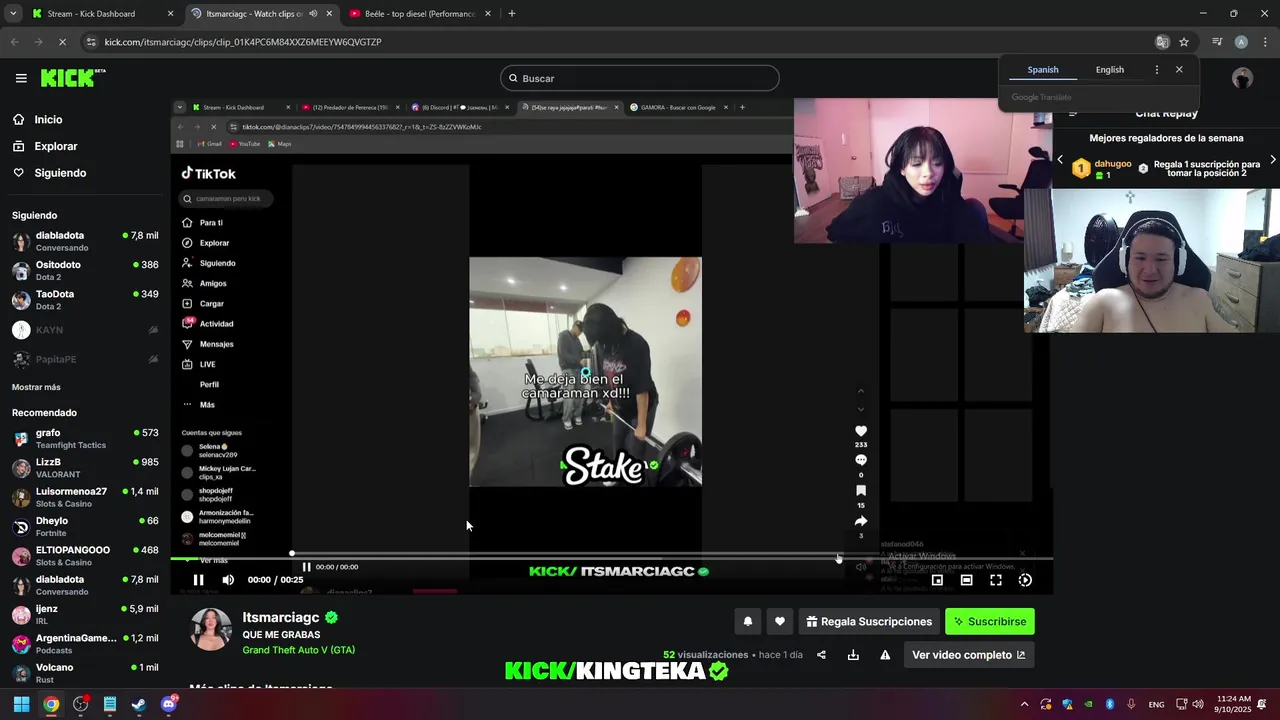Image resolution: width=1280 pixels, height=720 pixels.
Task: Go to Inicio in sidebar
Action: [48, 119]
